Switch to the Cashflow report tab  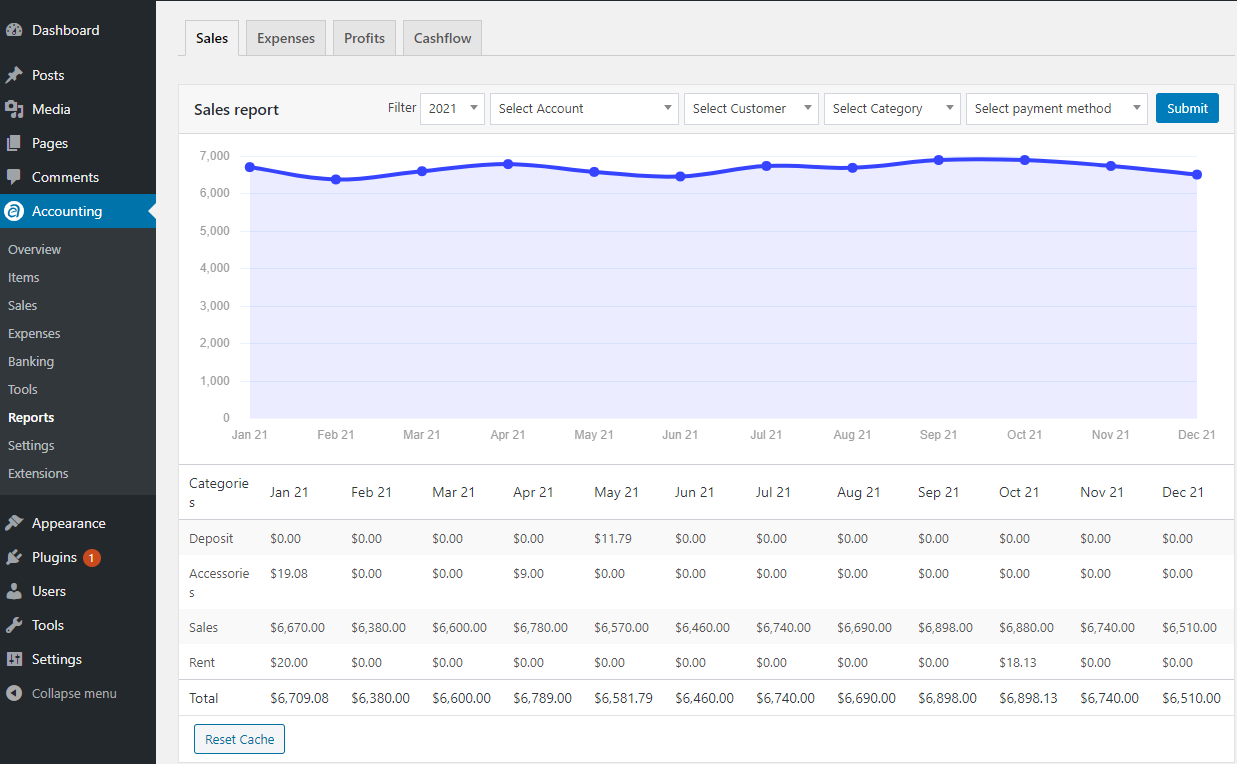tap(443, 38)
